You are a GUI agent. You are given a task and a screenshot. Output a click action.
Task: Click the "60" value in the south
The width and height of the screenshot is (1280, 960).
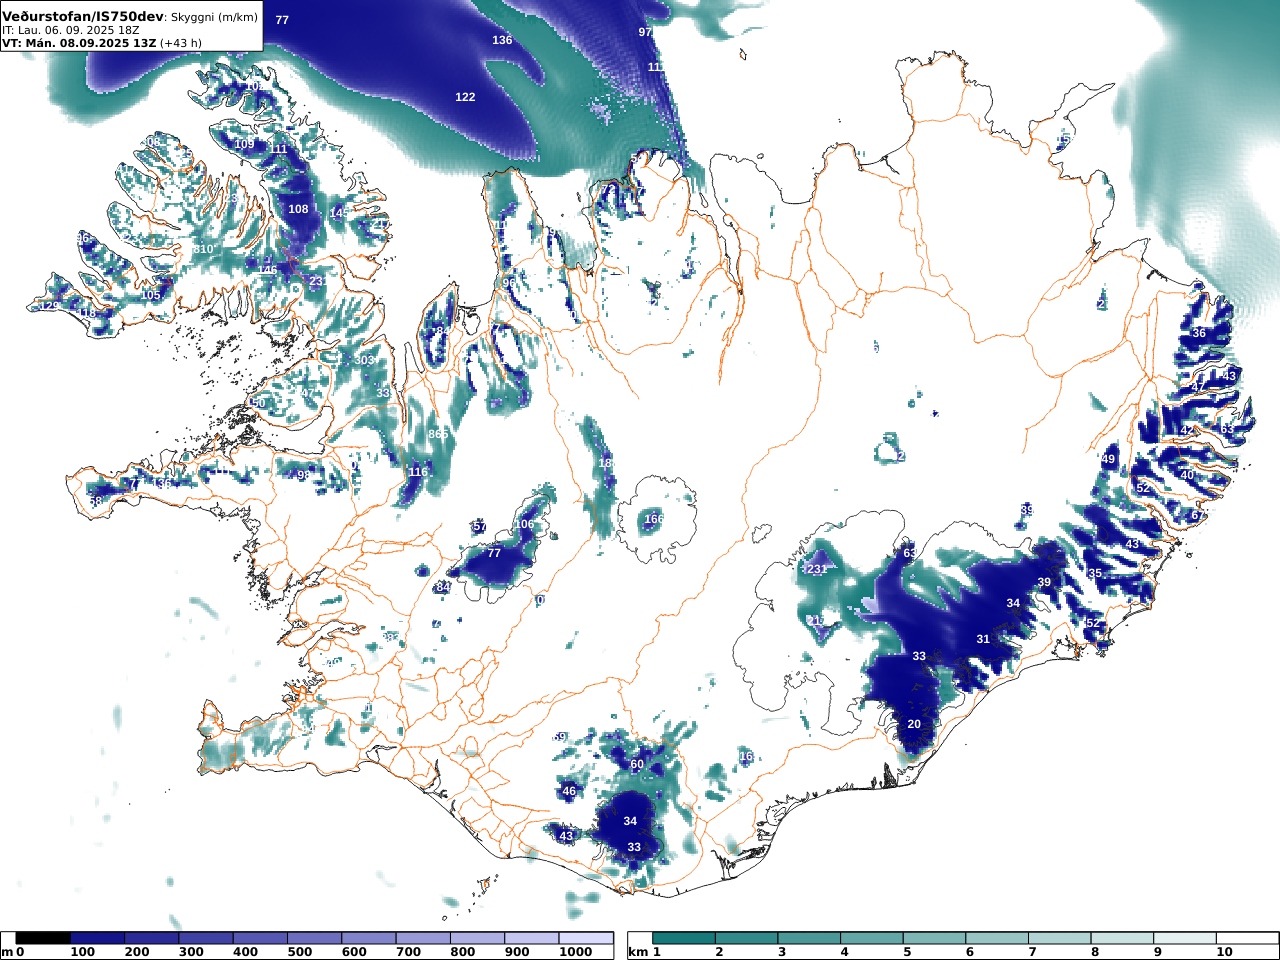[x=637, y=764]
